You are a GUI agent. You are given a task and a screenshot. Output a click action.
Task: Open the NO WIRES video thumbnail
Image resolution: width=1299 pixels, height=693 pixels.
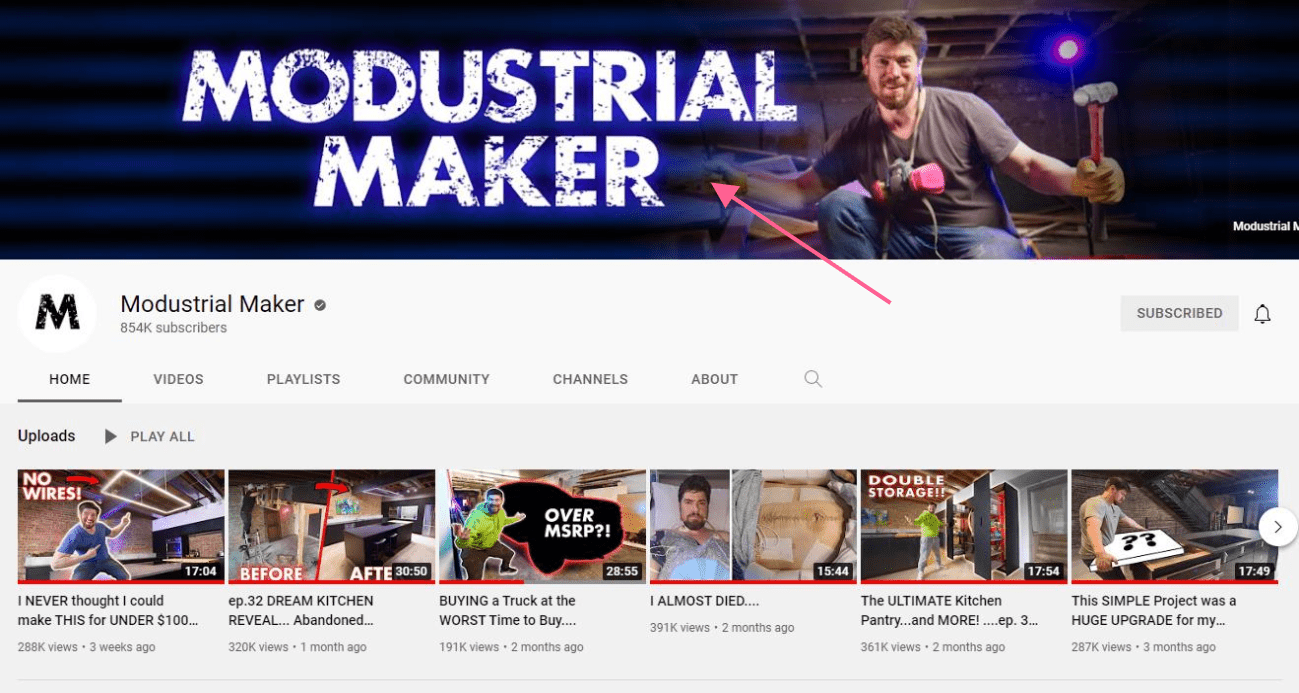[x=121, y=526]
